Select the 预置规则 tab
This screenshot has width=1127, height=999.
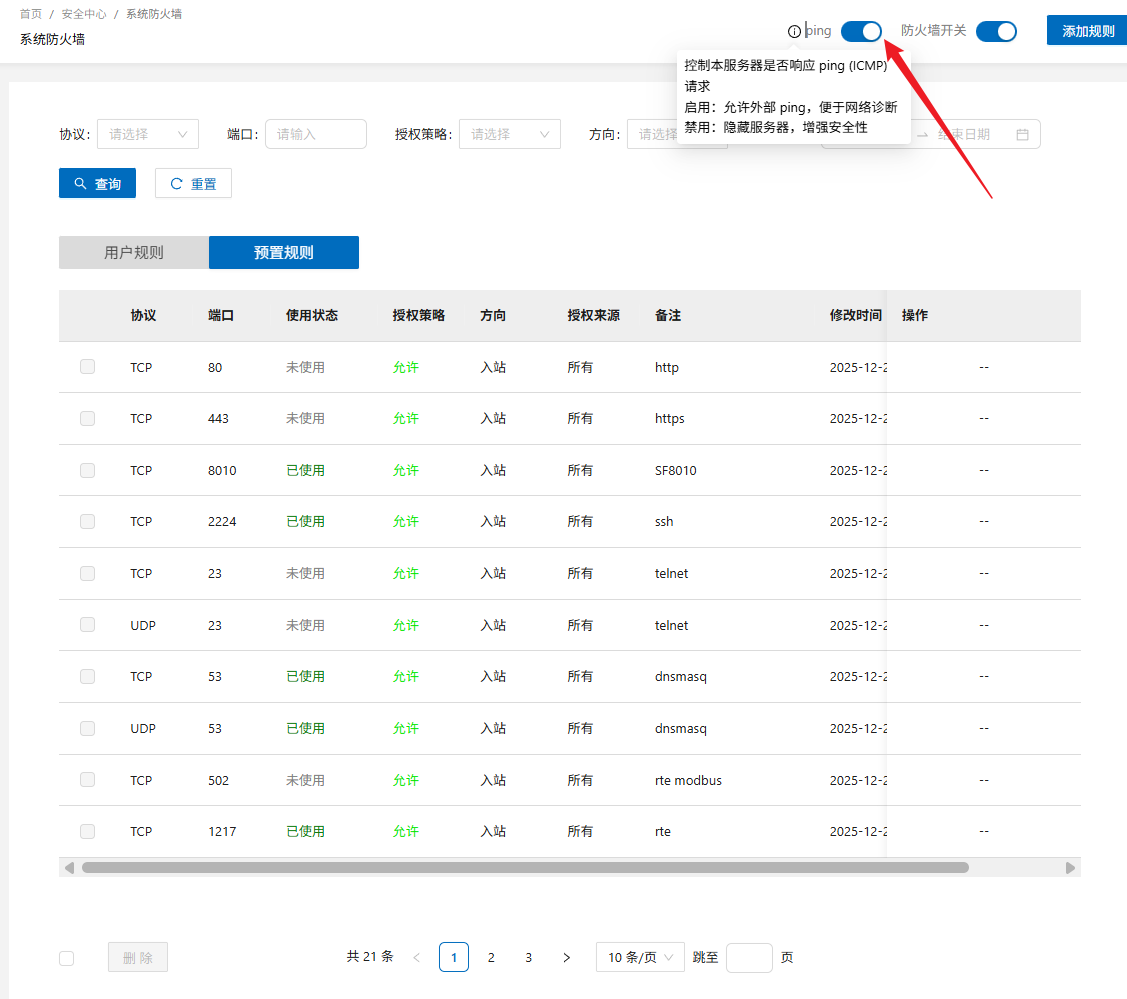284,253
